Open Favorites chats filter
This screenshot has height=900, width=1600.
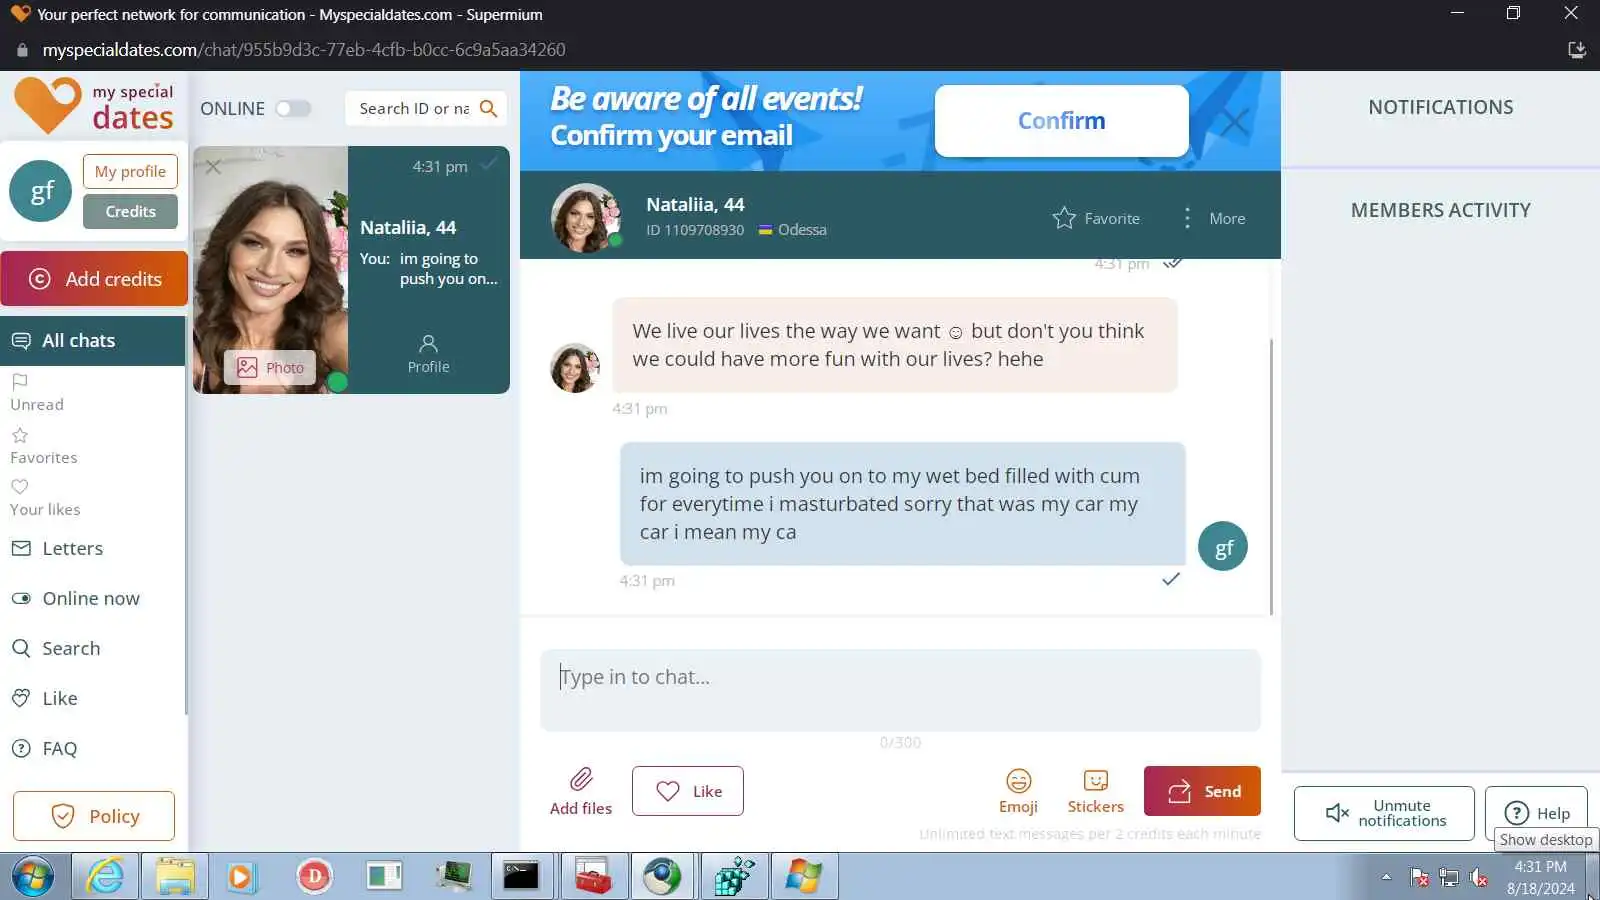point(43,446)
